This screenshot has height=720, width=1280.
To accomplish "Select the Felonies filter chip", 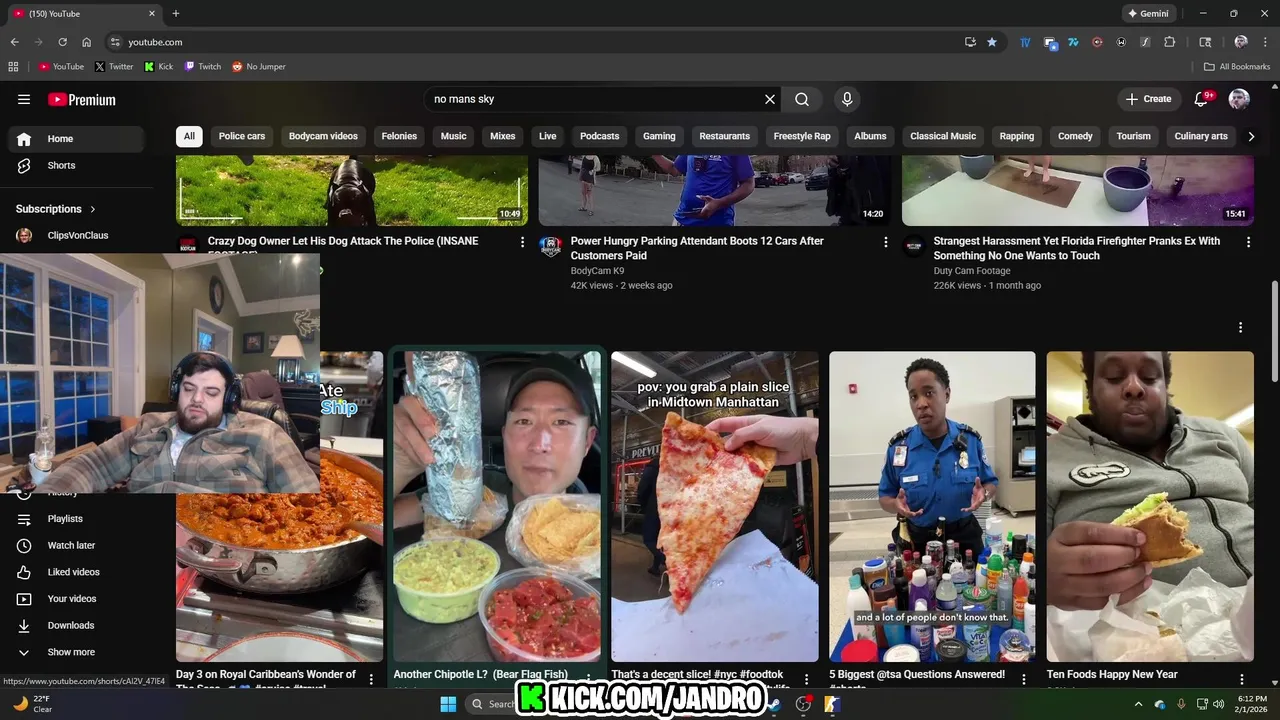I will click(x=399, y=136).
